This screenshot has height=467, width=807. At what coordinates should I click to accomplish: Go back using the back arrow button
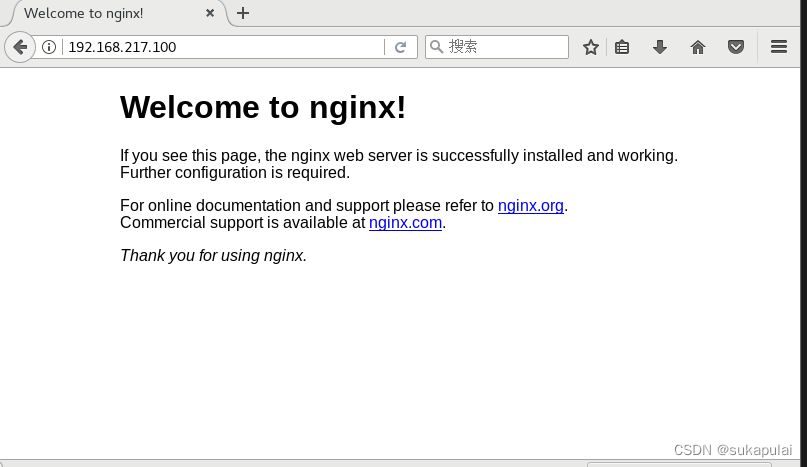(x=20, y=47)
